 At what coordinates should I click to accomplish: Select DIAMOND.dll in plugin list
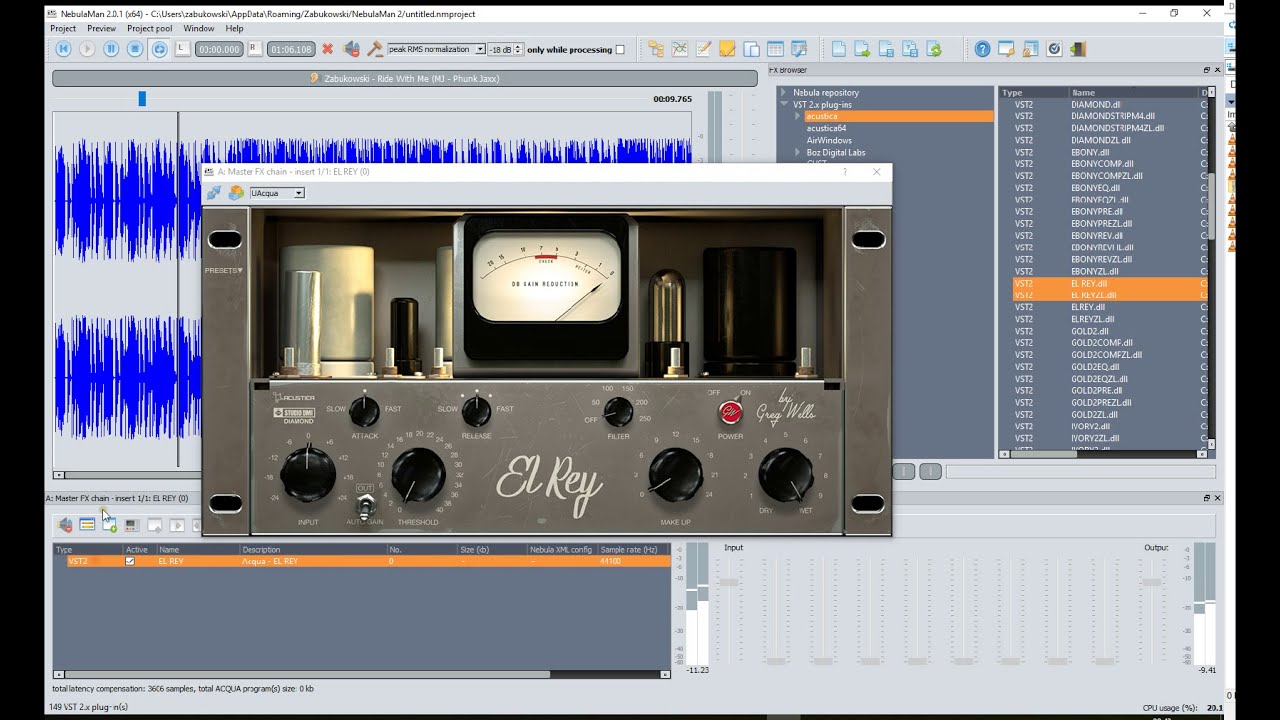[x=1095, y=104]
